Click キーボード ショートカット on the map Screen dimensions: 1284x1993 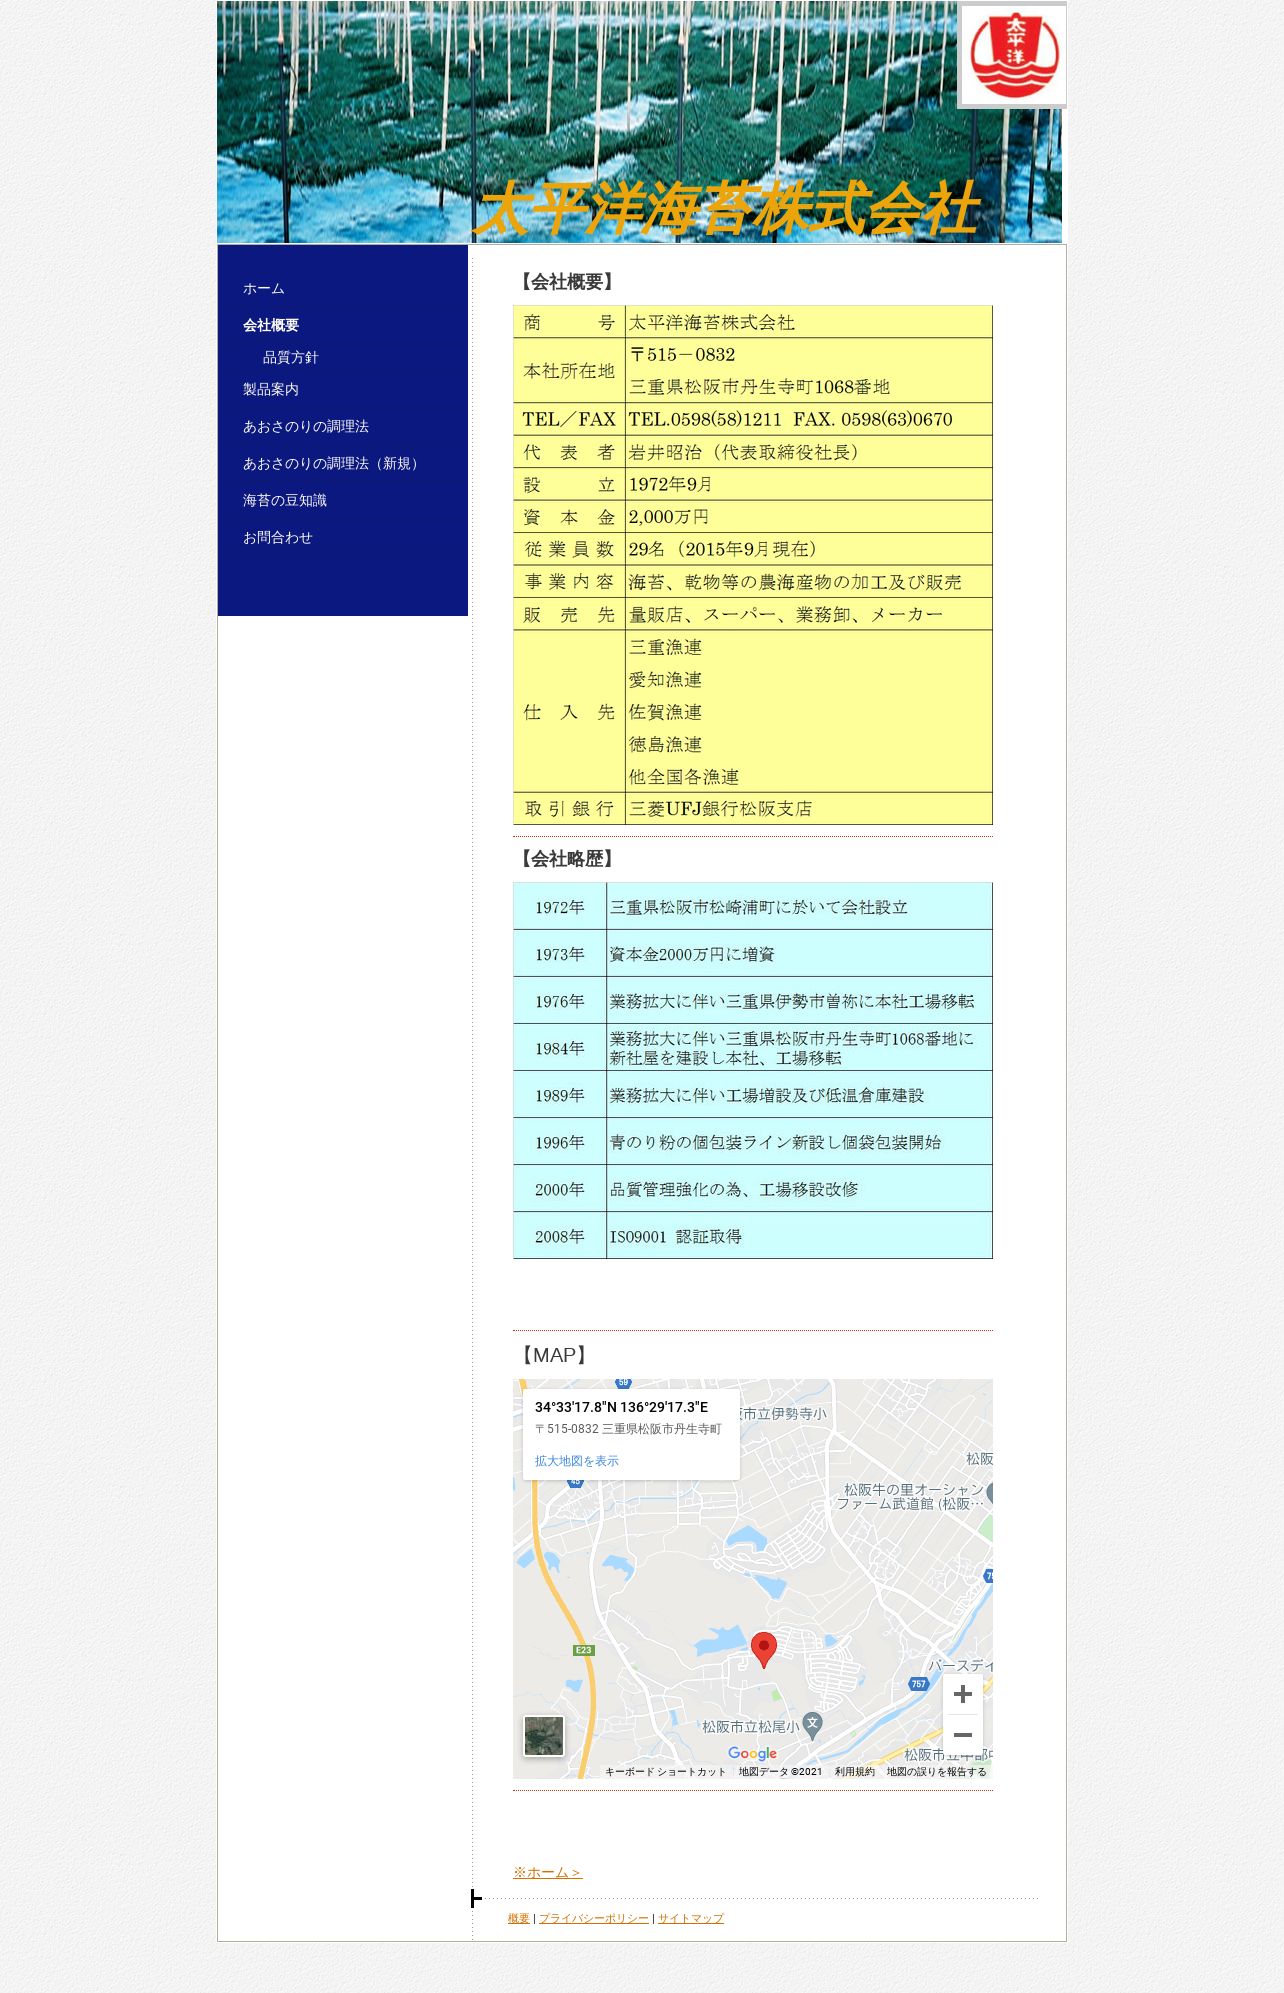tap(665, 1771)
